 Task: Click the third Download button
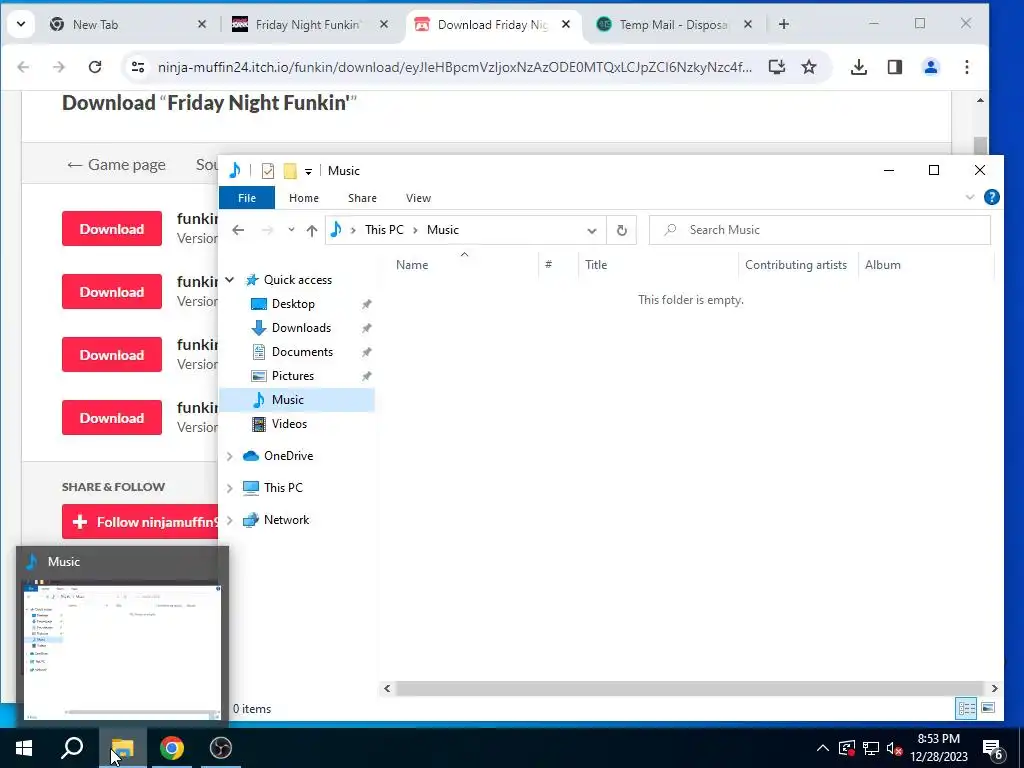(112, 355)
